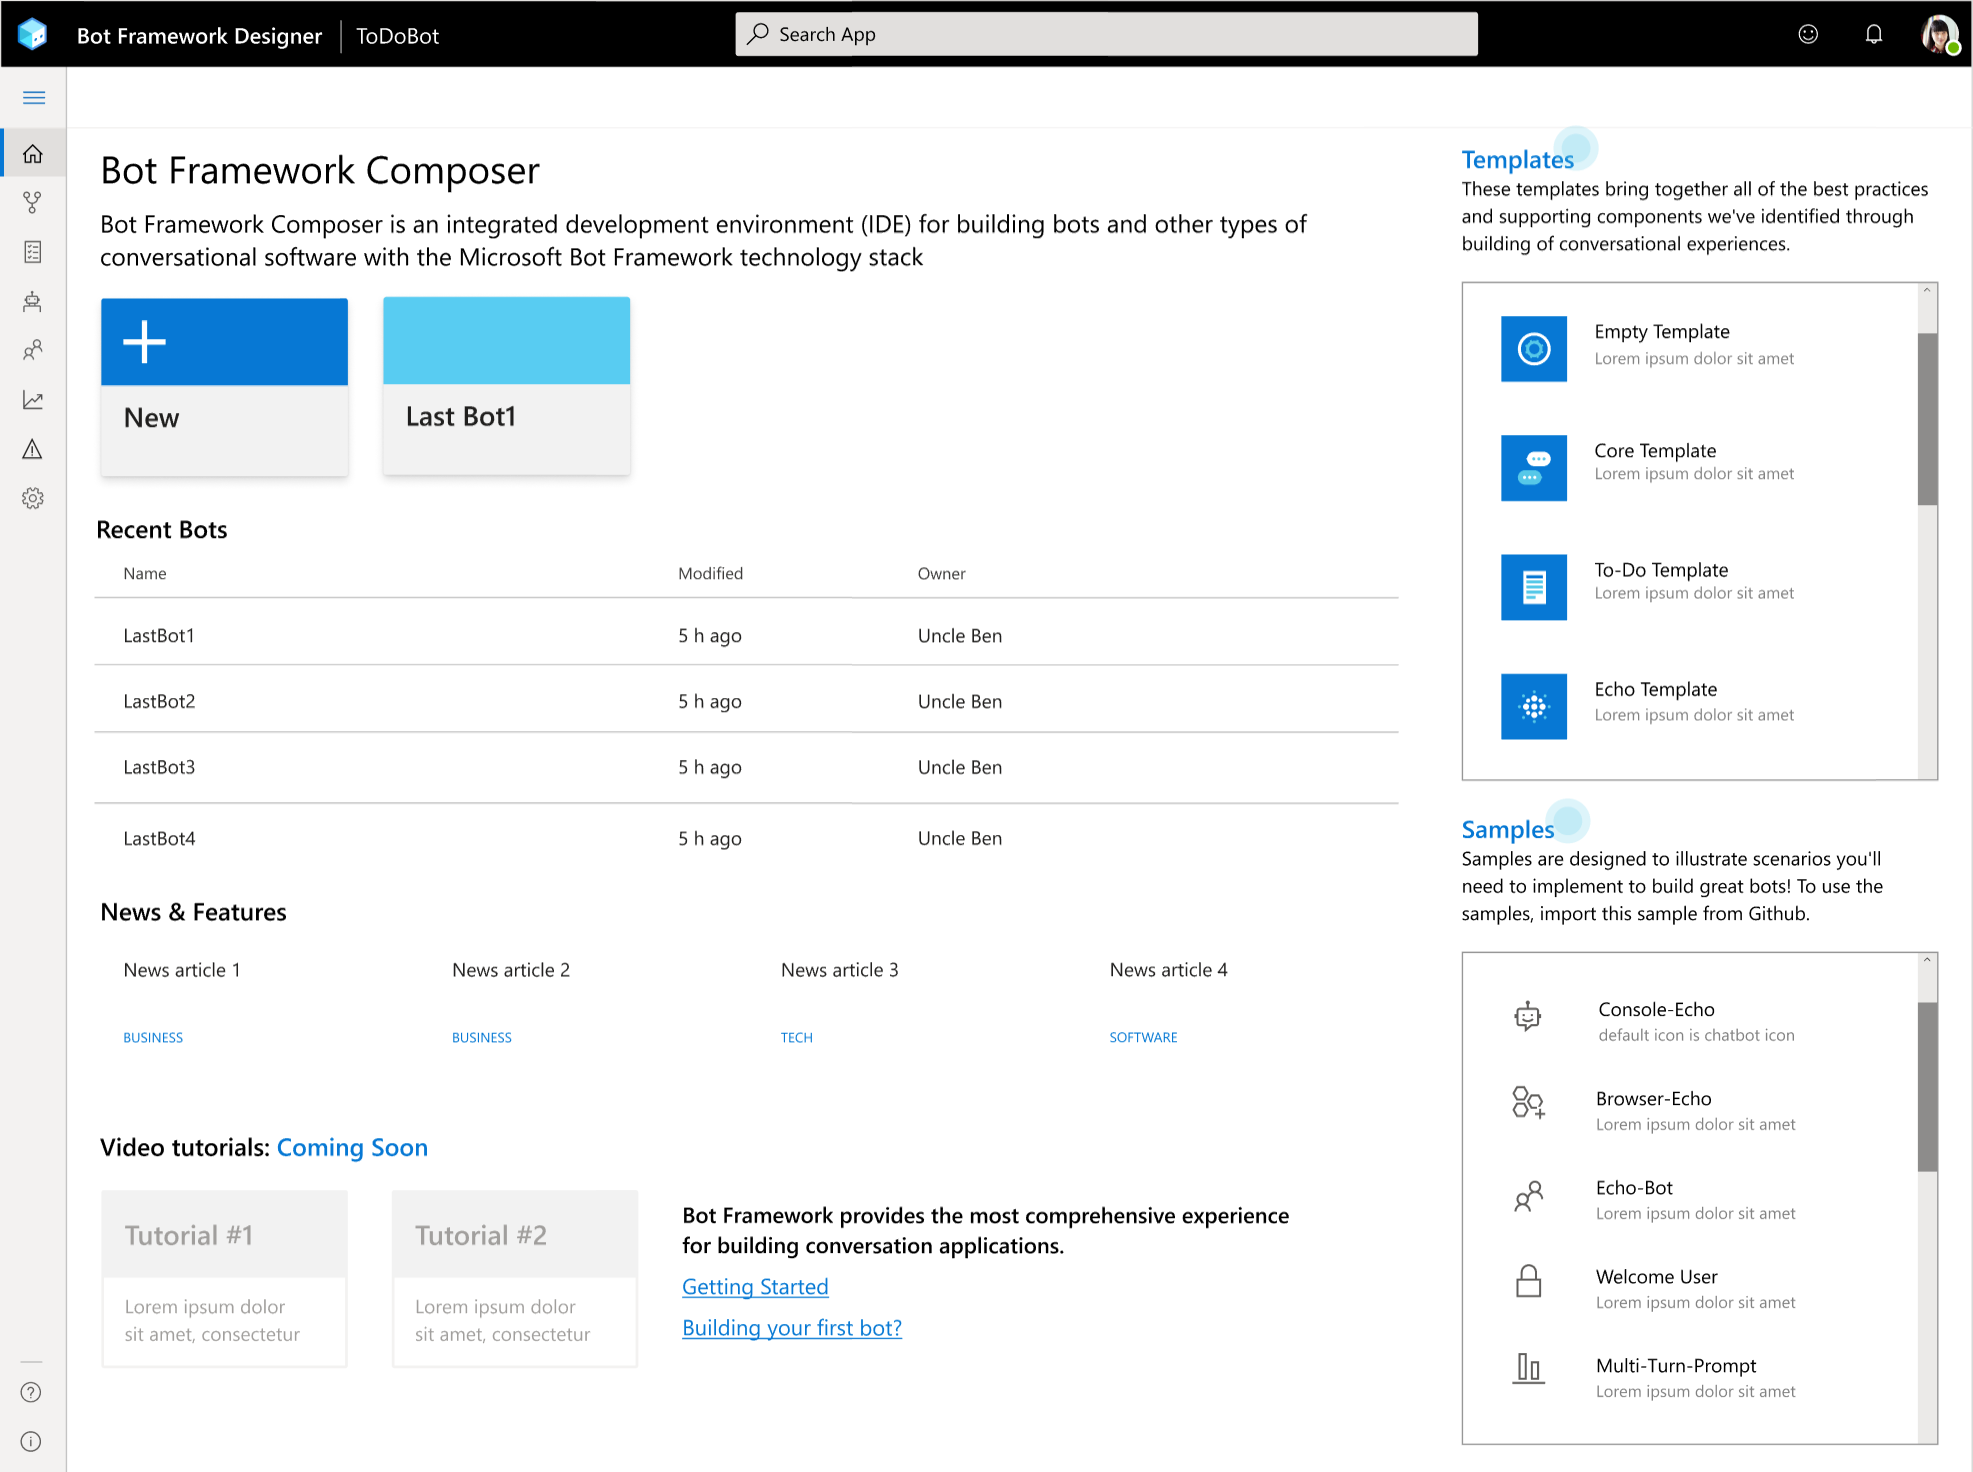Open the info icon in sidebar
The width and height of the screenshot is (1973, 1472).
31,1441
